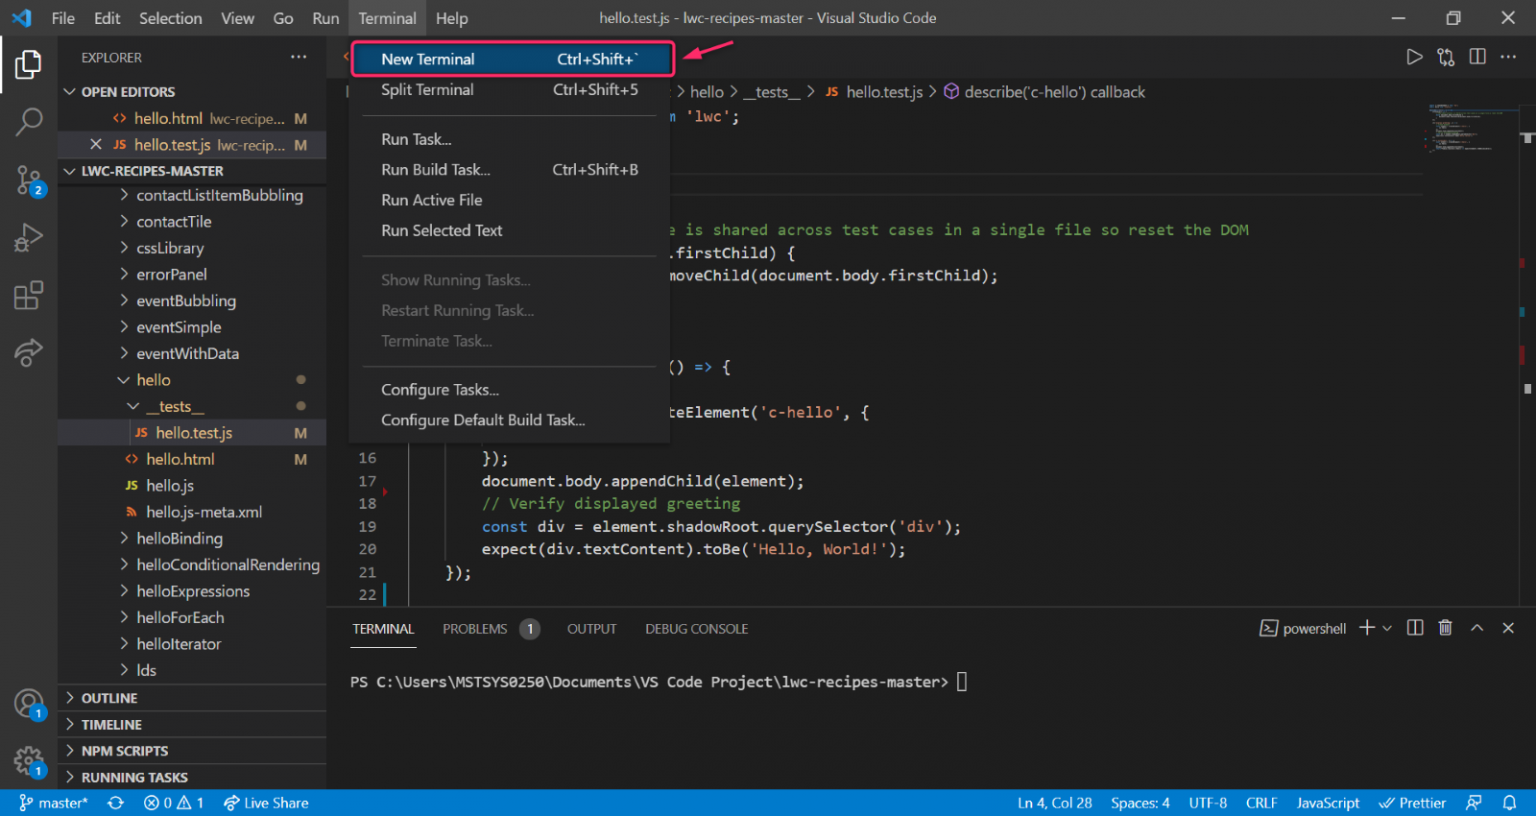This screenshot has width=1536, height=816.
Task: Open the Source Control view
Action: (x=28, y=179)
